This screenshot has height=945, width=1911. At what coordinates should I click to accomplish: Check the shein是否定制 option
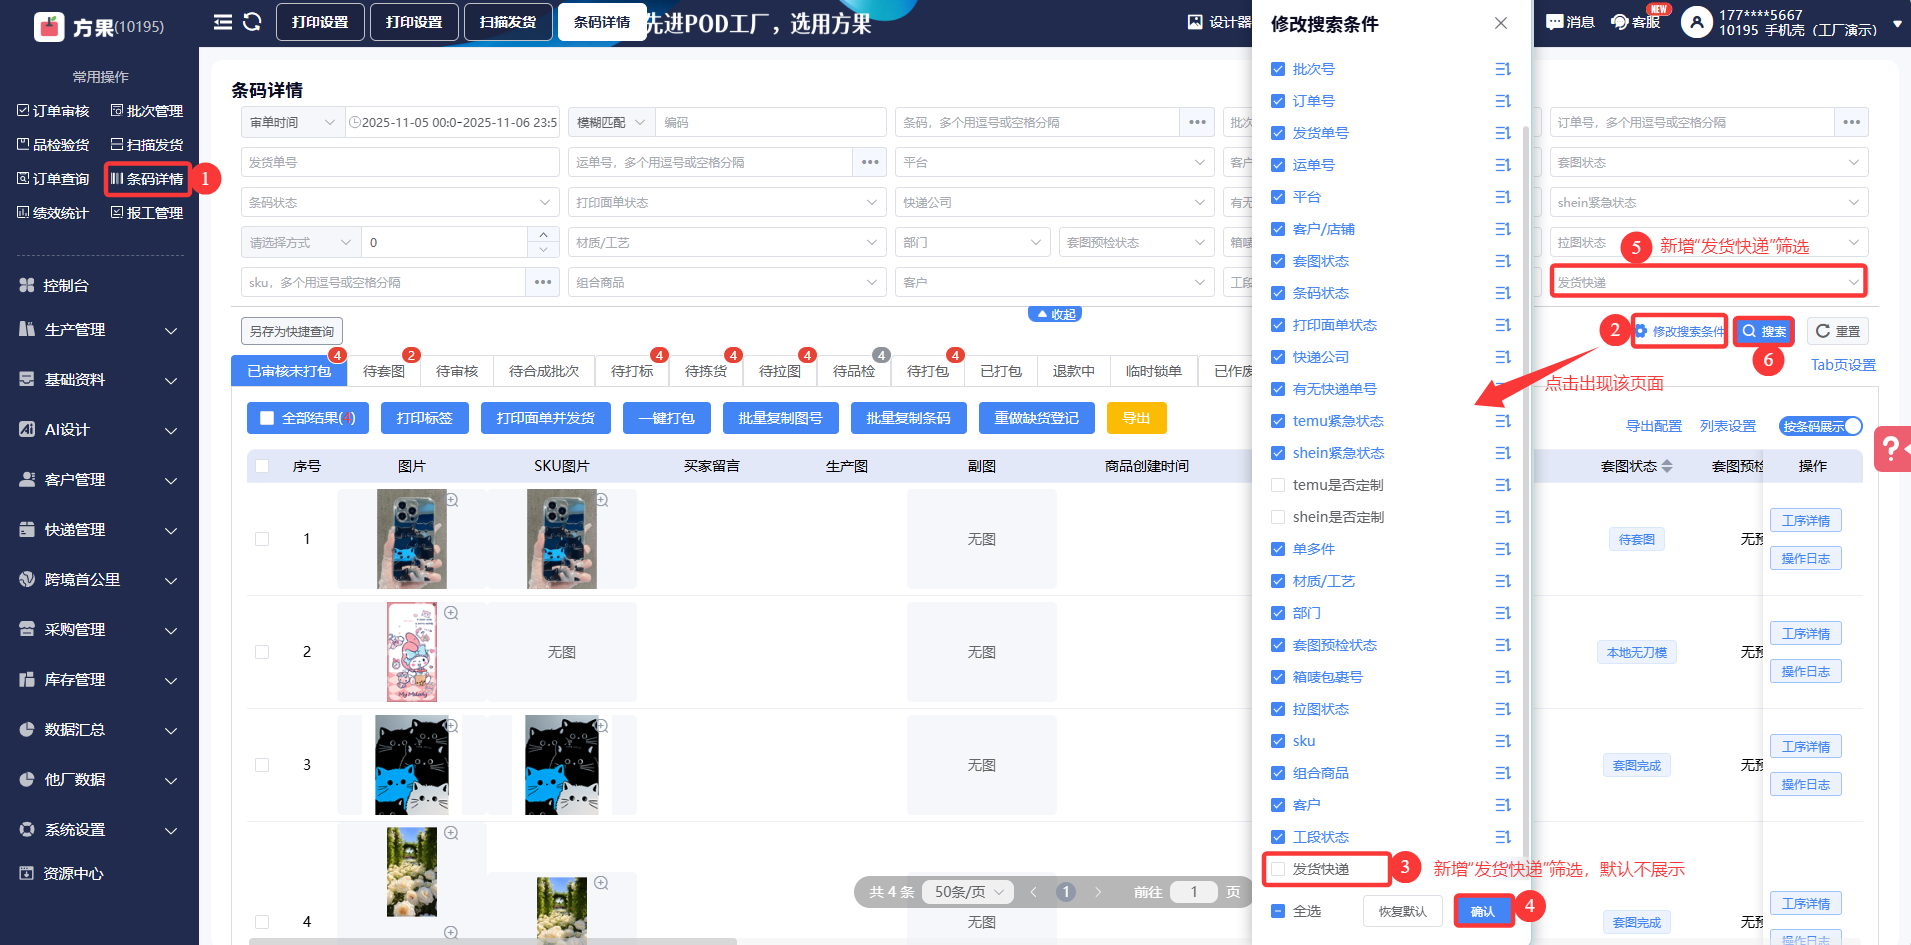[x=1278, y=517]
